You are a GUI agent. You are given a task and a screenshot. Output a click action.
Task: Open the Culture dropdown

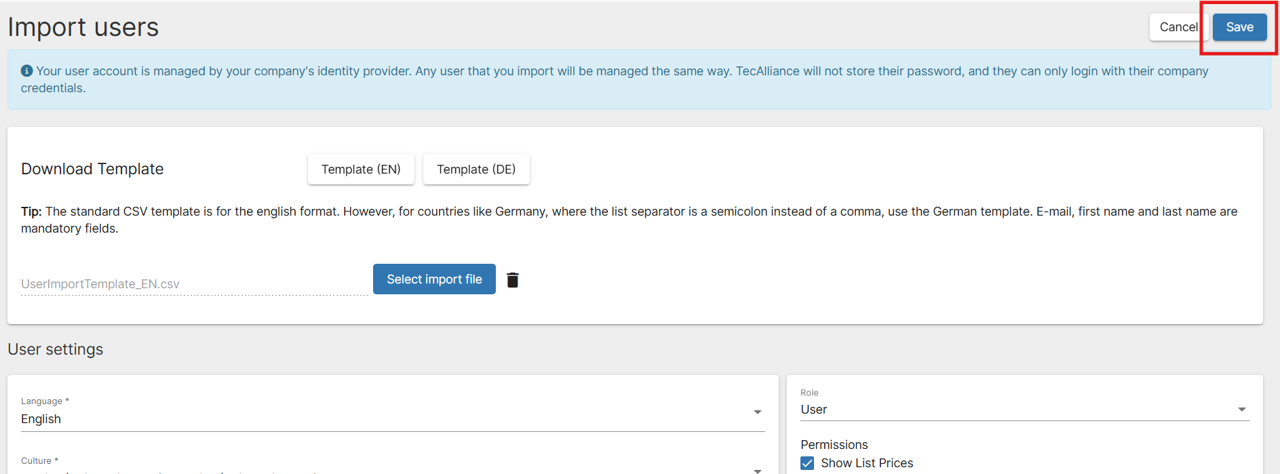pos(393,465)
